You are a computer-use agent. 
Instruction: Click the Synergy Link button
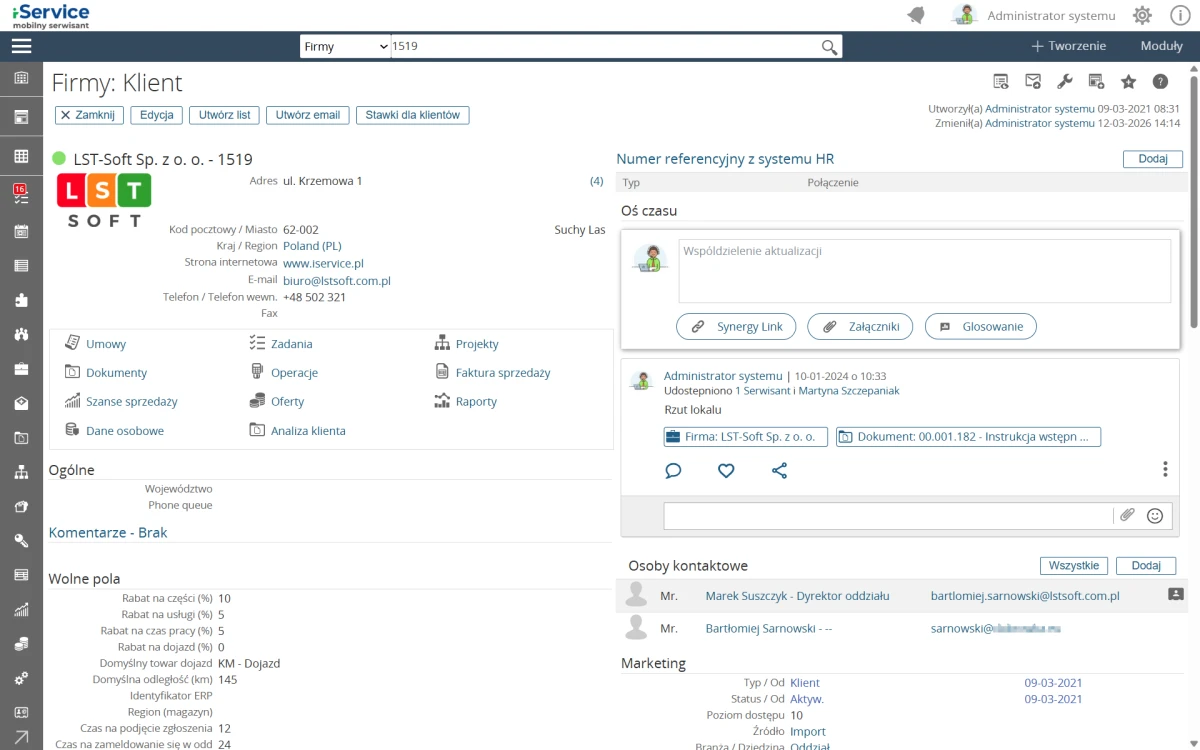tap(736, 326)
